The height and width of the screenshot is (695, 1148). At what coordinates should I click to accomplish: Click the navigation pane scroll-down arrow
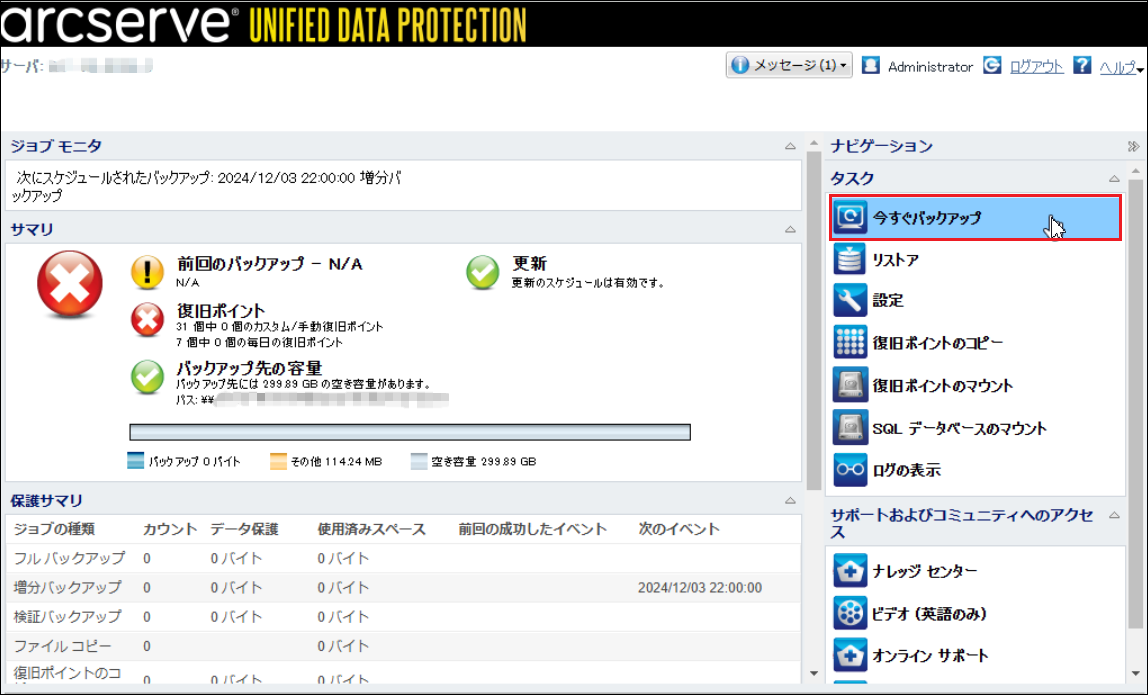tap(1136, 673)
